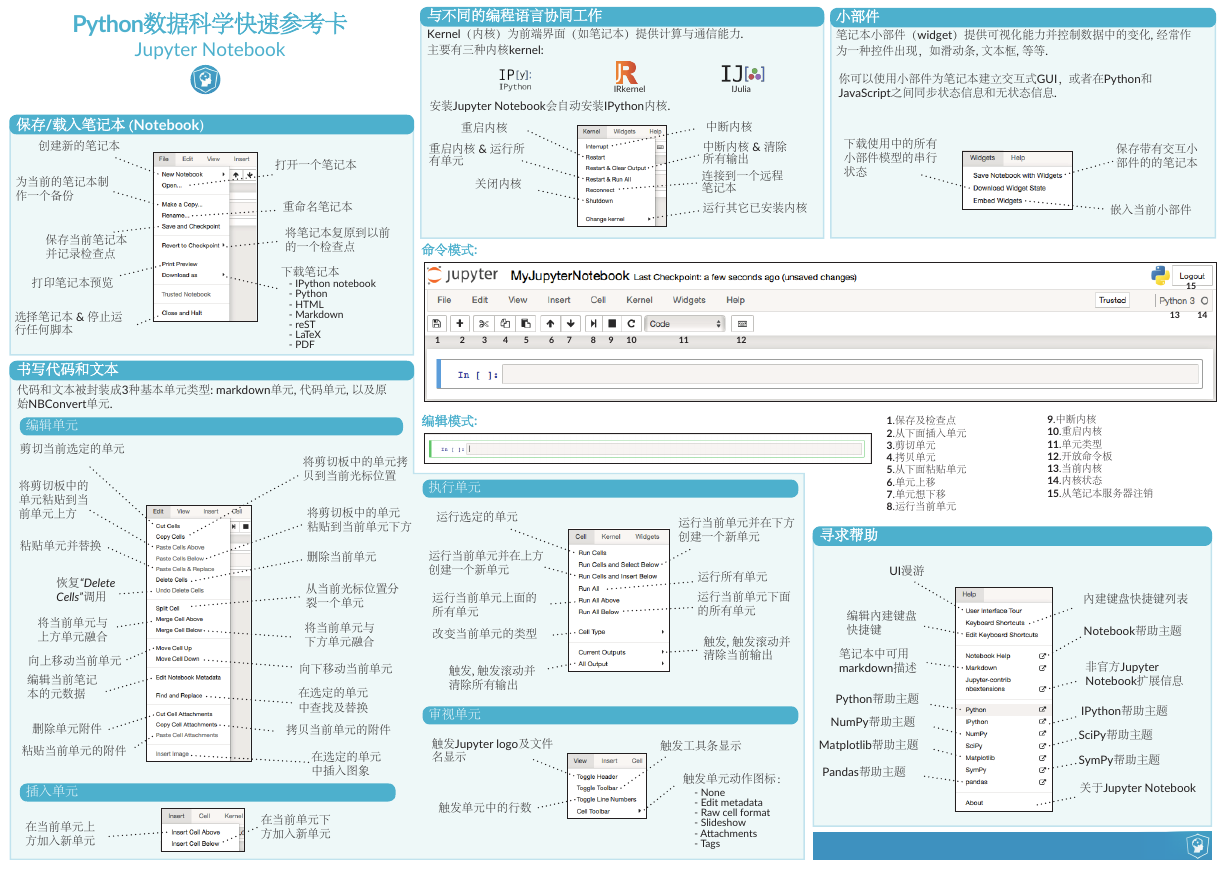Click inside the empty In [ ] code cell
Screen dimensions: 1228x869
point(850,374)
